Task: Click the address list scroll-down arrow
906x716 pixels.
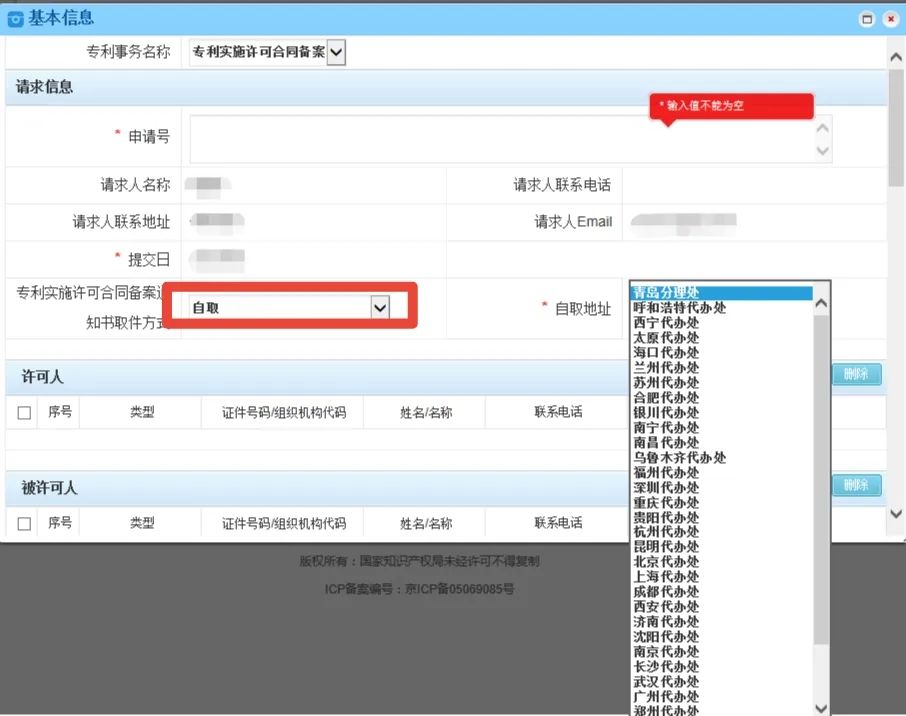Action: 820,708
